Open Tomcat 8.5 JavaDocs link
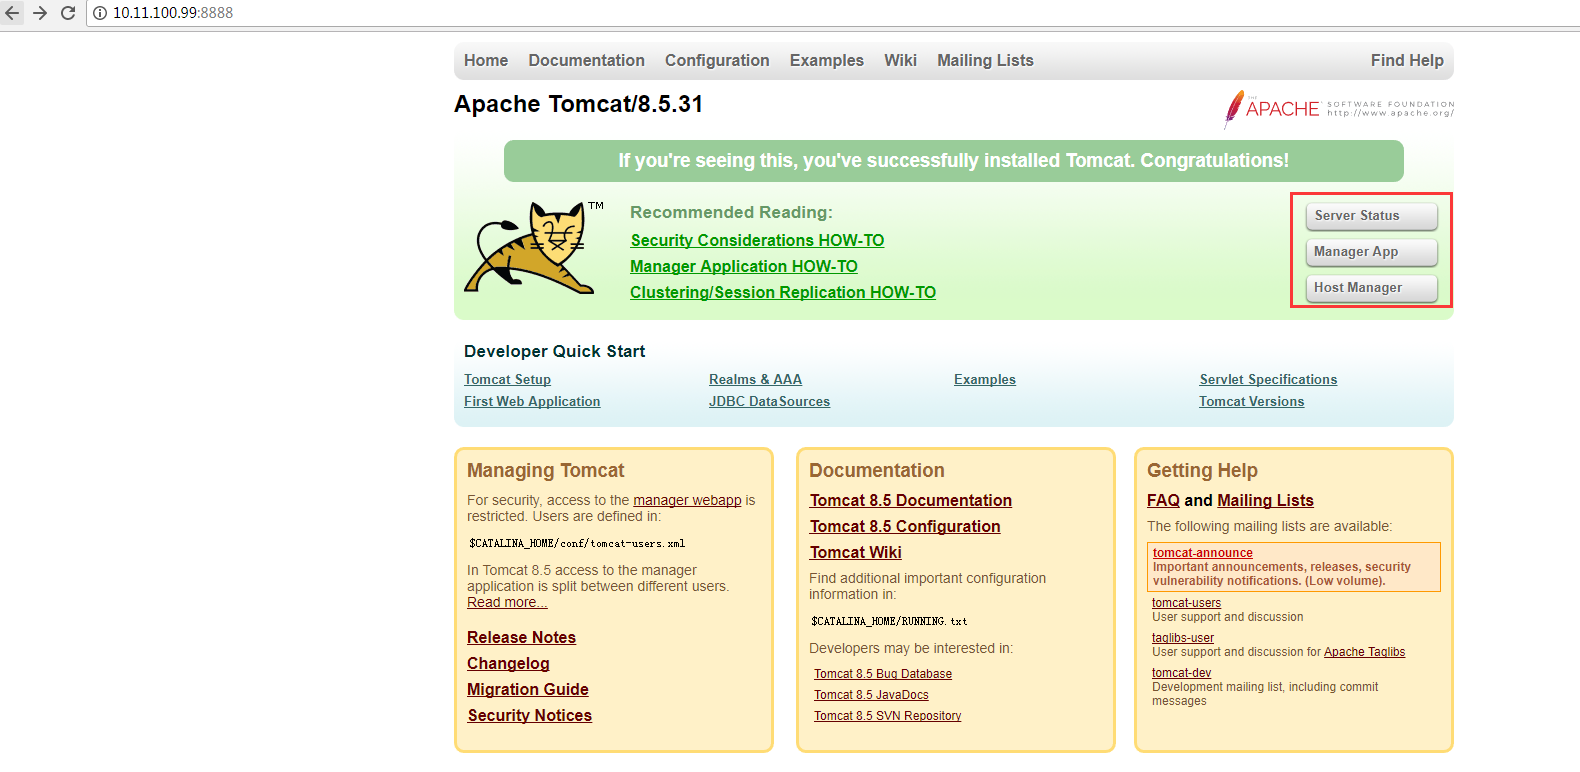The width and height of the screenshot is (1580, 772). pos(871,695)
